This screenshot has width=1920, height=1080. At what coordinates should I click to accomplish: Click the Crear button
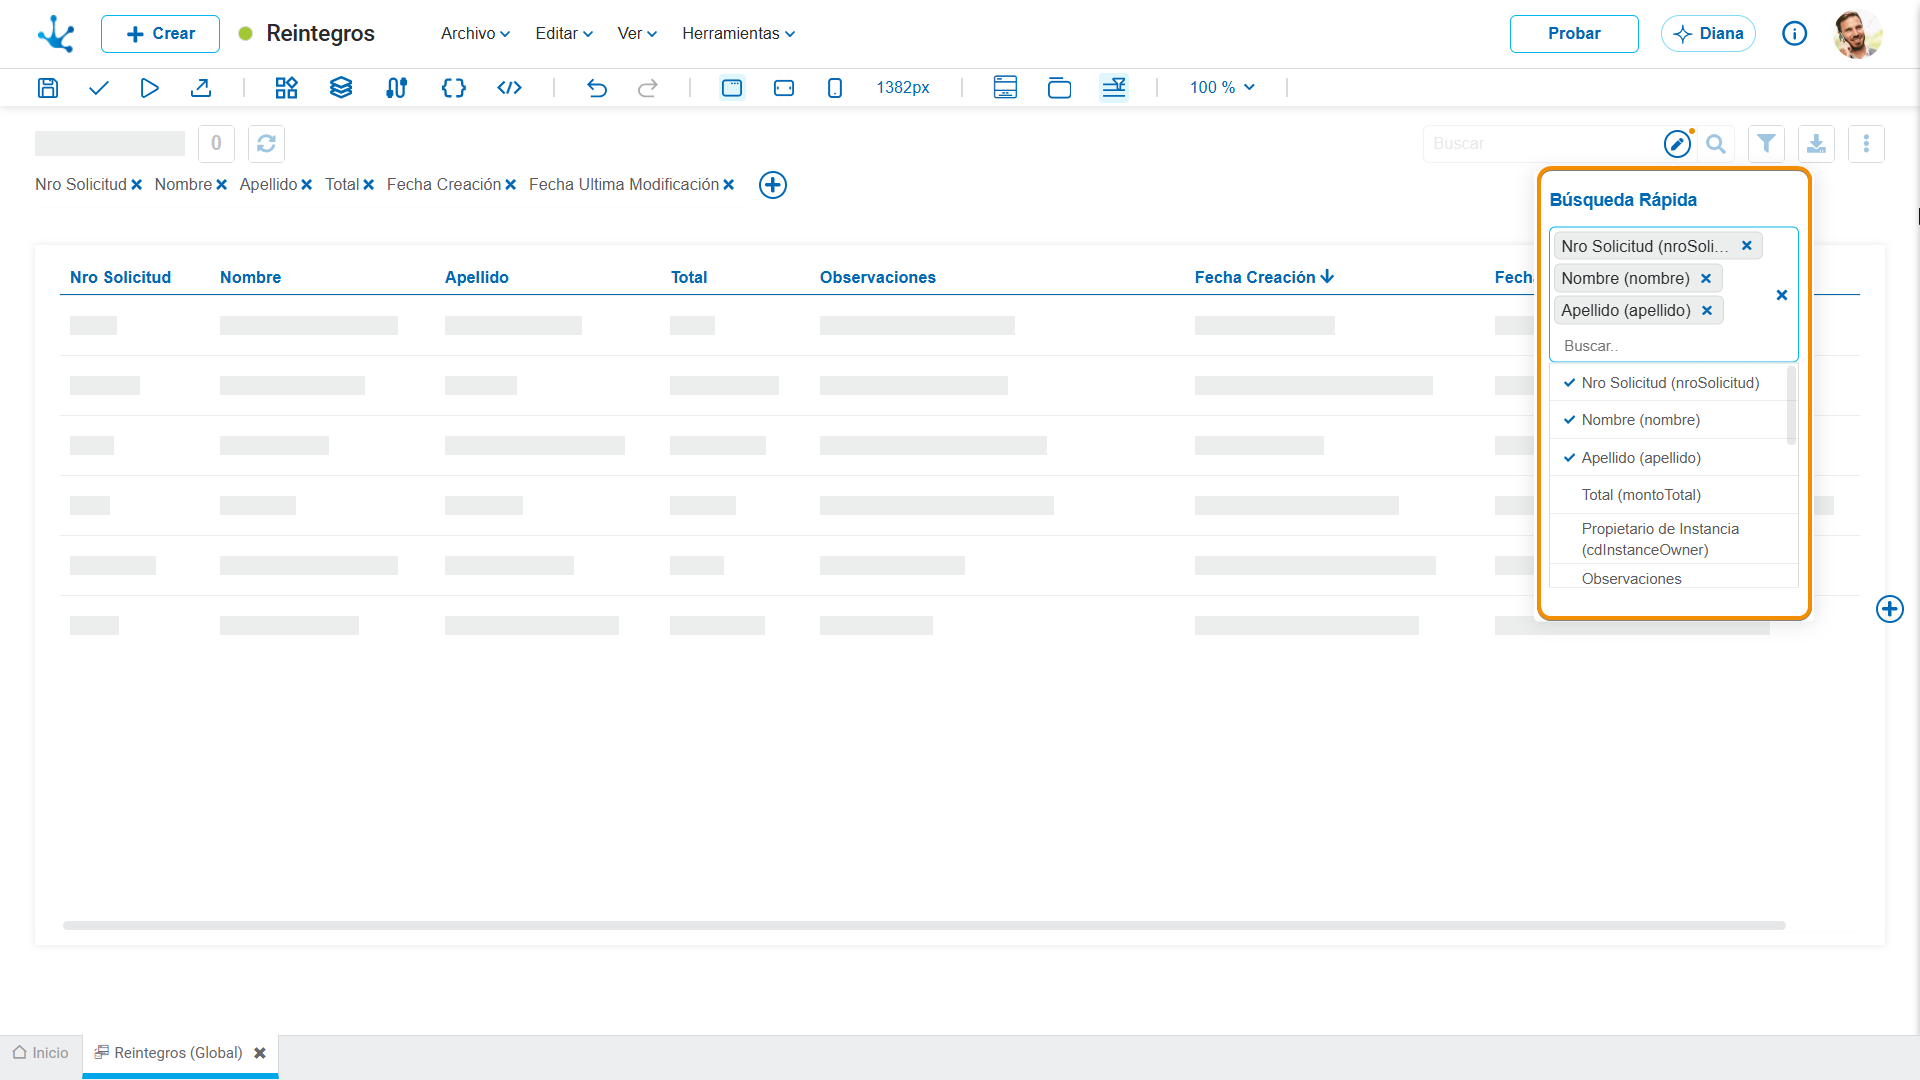pyautogui.click(x=160, y=33)
